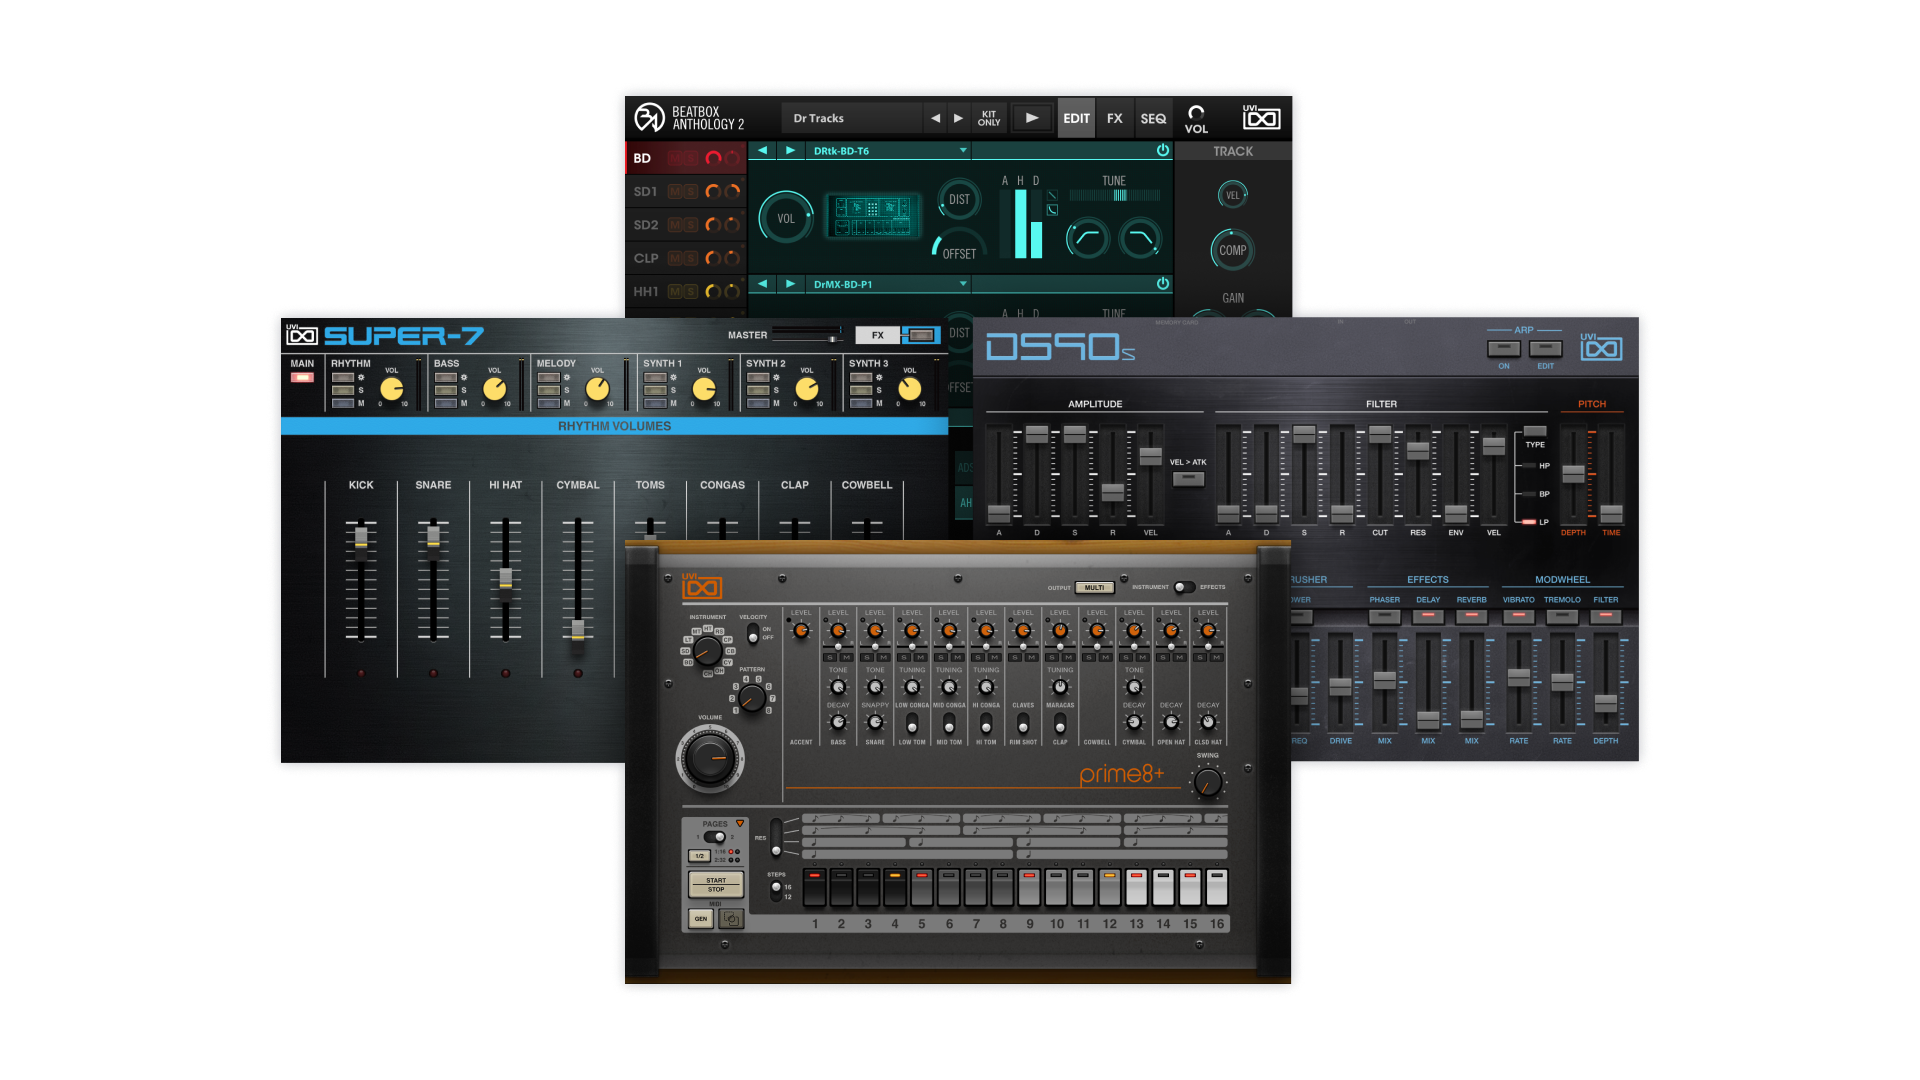The image size is (1920, 1080).
Task: Mute the SD2 track
Action: click(x=675, y=225)
